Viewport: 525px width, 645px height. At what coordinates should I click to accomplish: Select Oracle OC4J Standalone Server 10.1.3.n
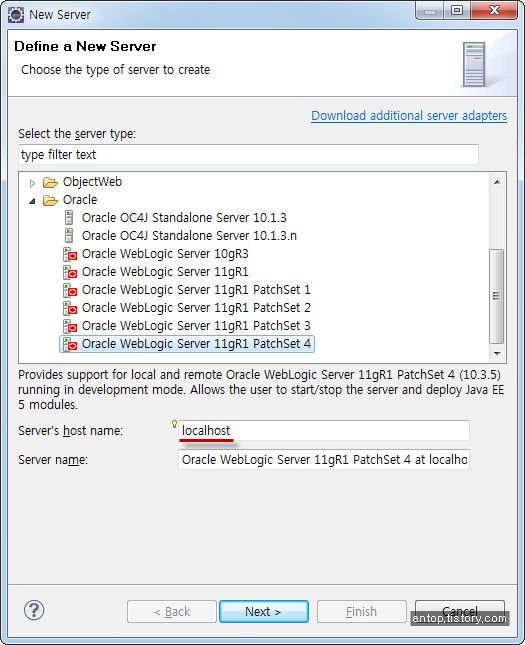[x=189, y=236]
